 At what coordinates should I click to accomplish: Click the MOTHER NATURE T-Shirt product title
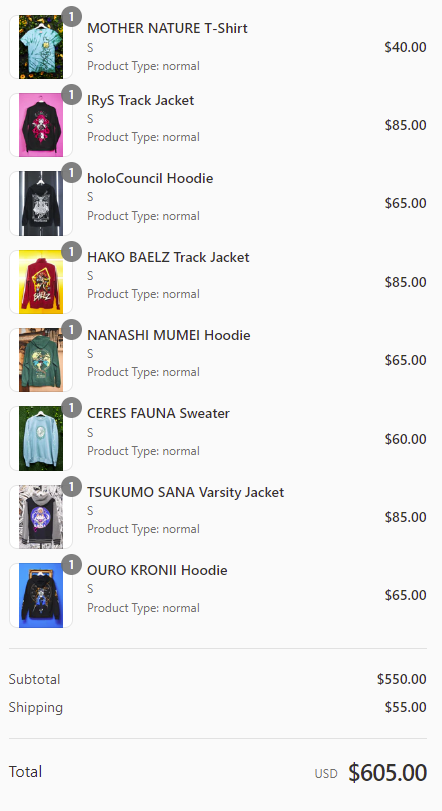167,28
